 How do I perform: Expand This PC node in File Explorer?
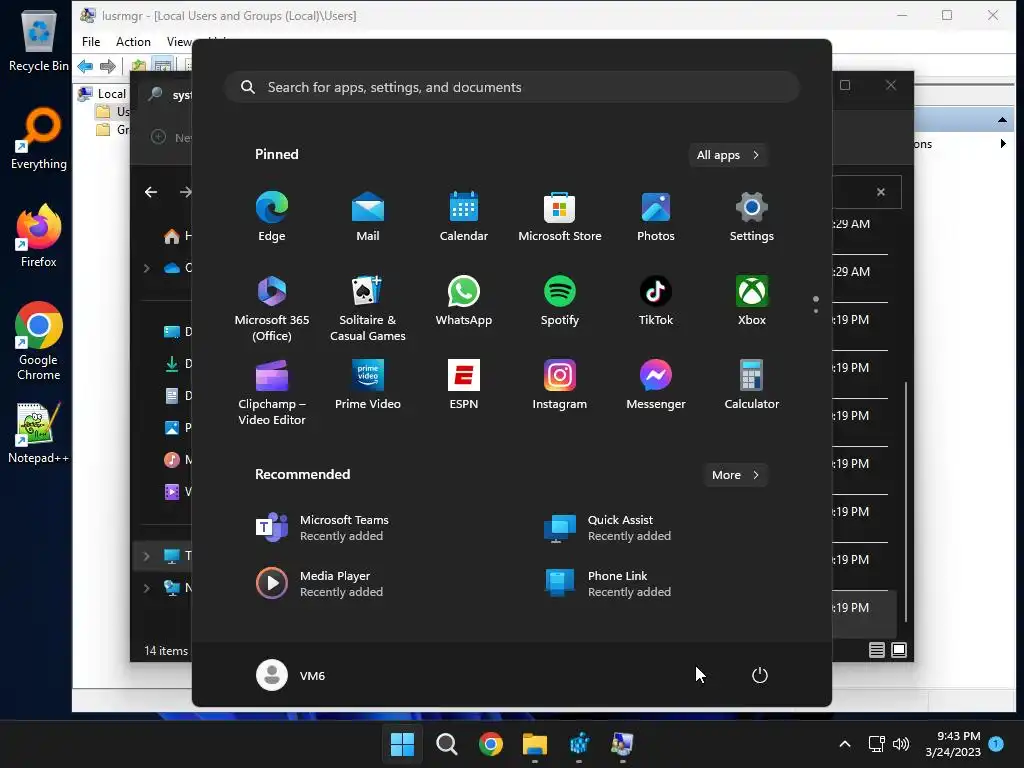146,556
